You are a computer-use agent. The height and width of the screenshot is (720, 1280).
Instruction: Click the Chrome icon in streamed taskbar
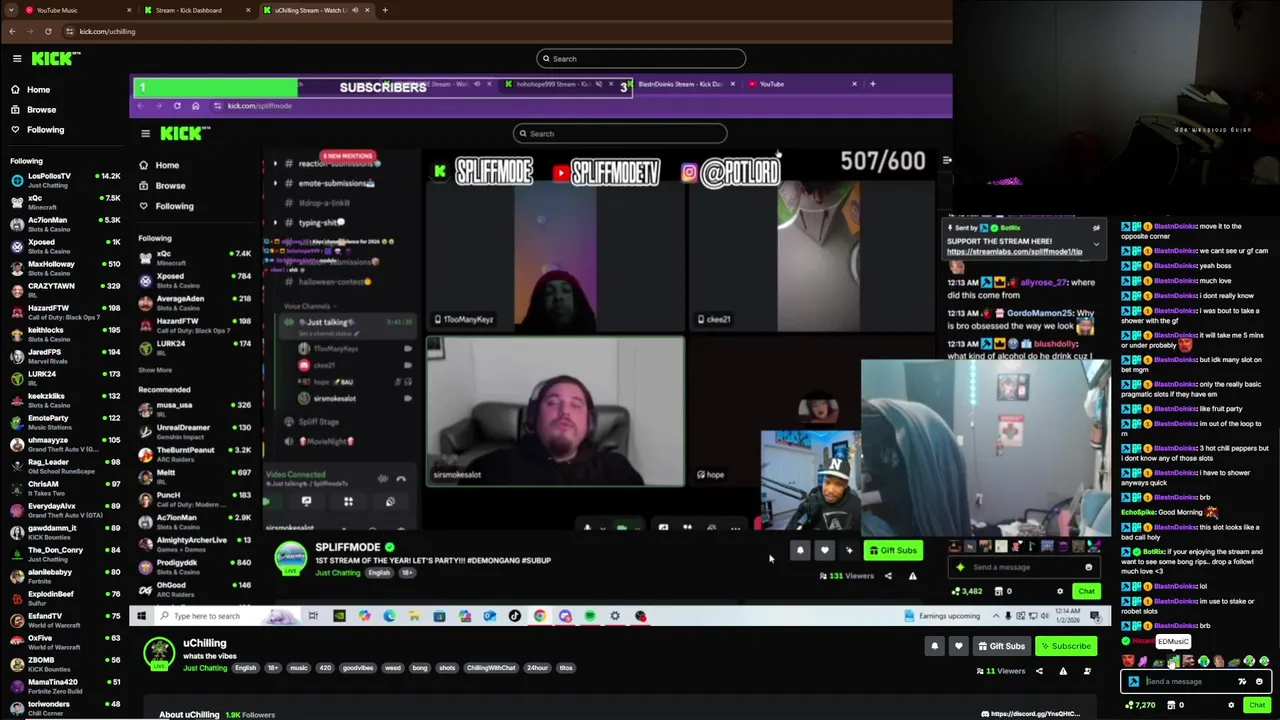(x=540, y=616)
